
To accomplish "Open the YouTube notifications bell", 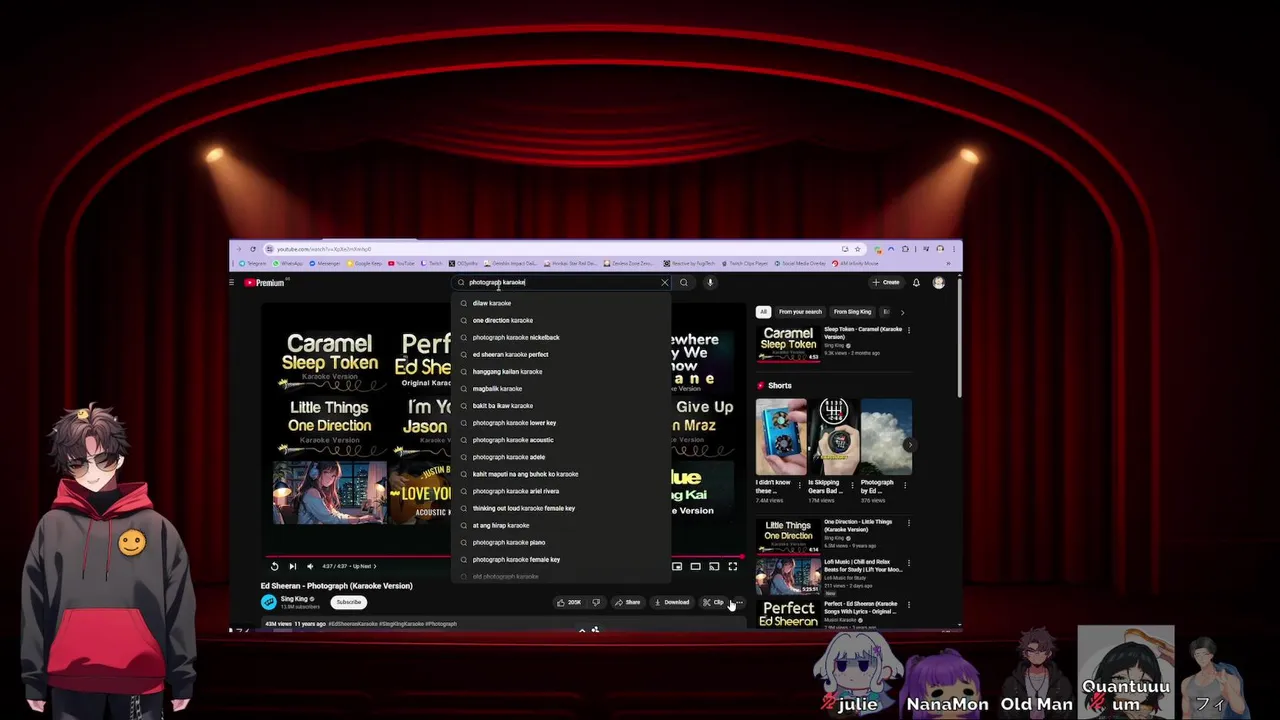I will (x=916, y=283).
